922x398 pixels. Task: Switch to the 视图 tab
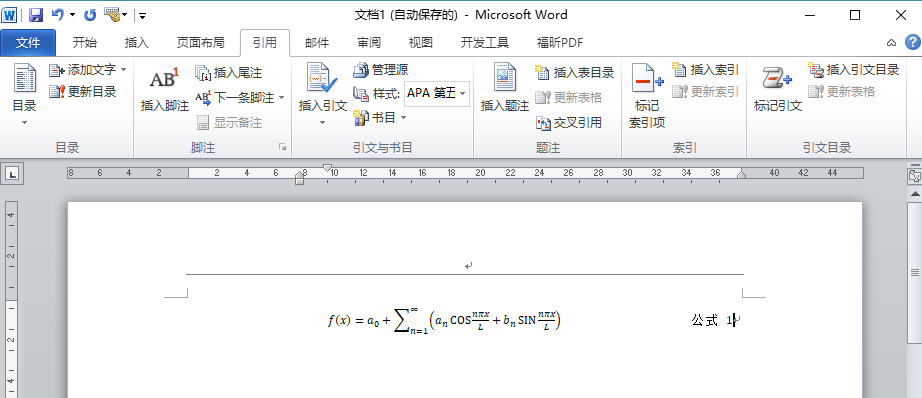420,42
